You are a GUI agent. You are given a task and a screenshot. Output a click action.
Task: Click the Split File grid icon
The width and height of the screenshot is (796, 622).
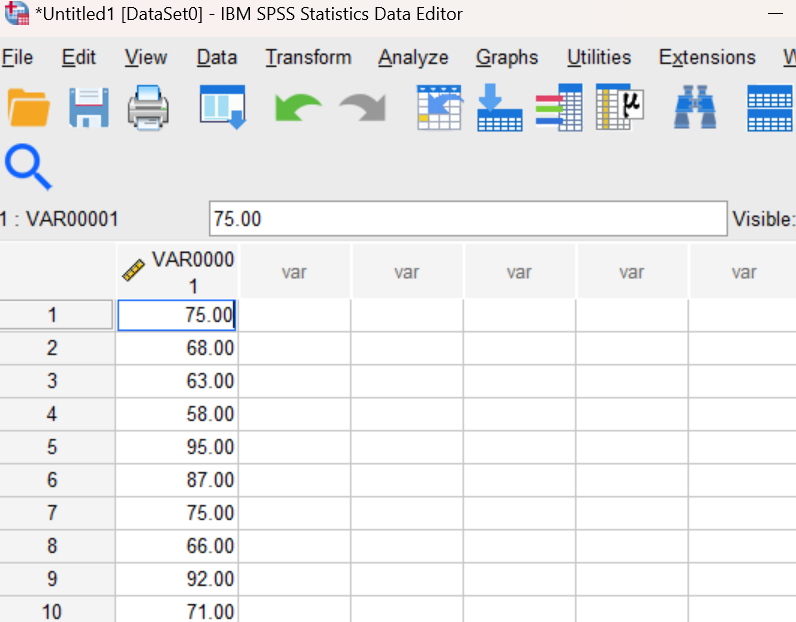770,108
